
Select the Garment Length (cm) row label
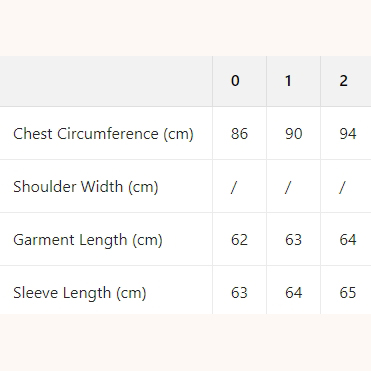(x=88, y=240)
